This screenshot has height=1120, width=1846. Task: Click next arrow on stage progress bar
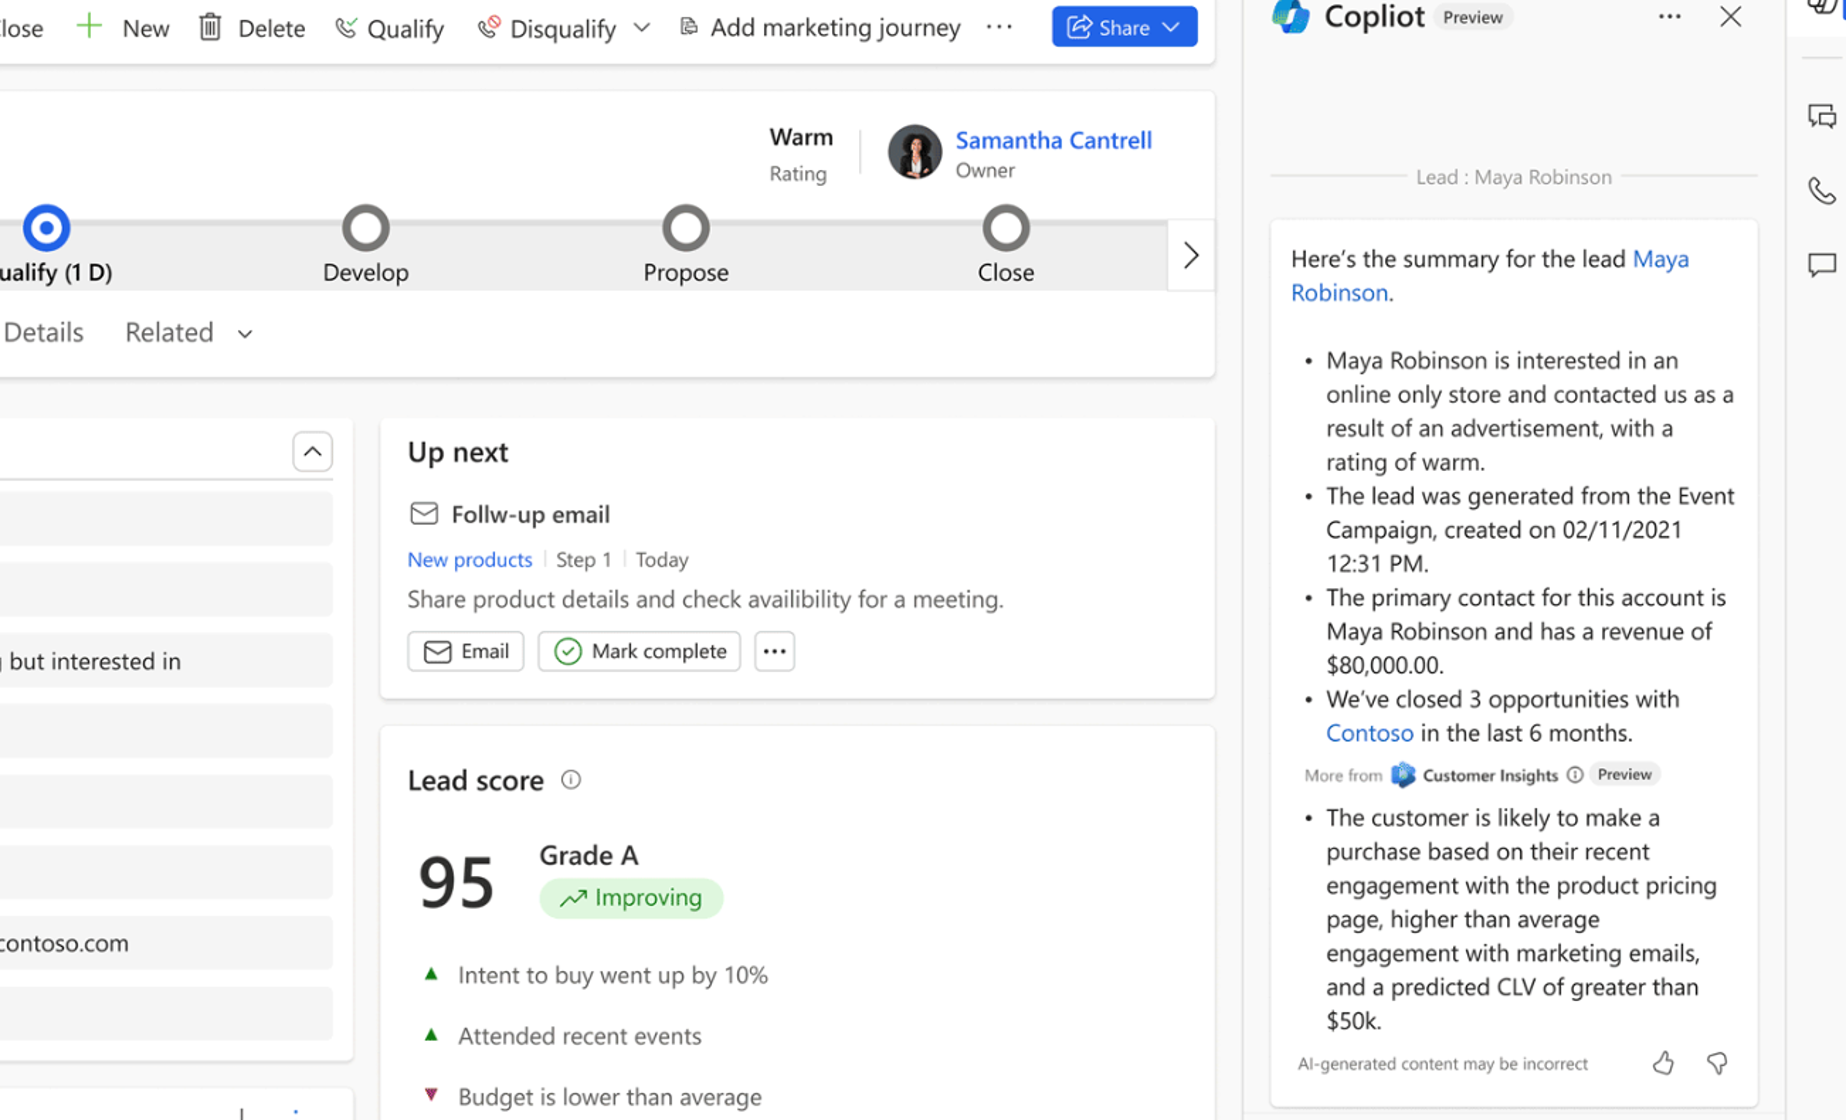(x=1190, y=255)
